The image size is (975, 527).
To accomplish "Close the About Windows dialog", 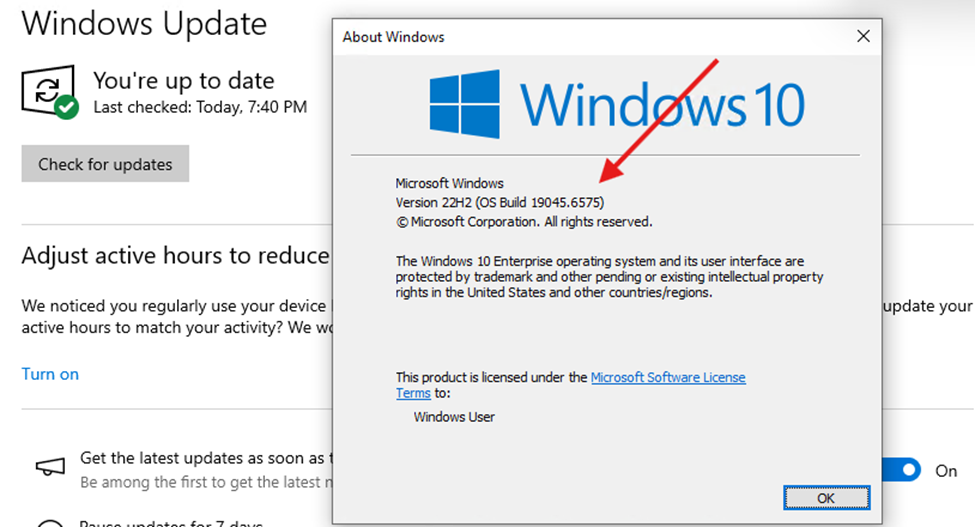I will pyautogui.click(x=863, y=37).
